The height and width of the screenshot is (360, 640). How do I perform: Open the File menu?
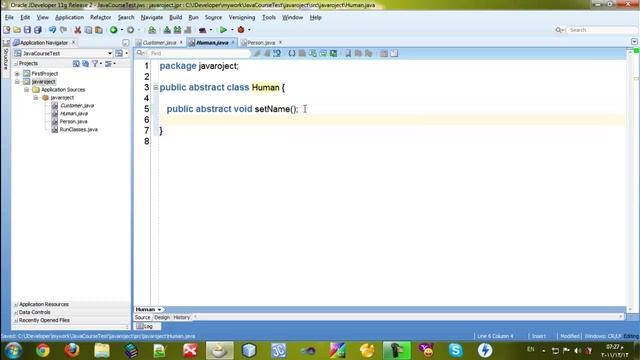pos(9,18)
